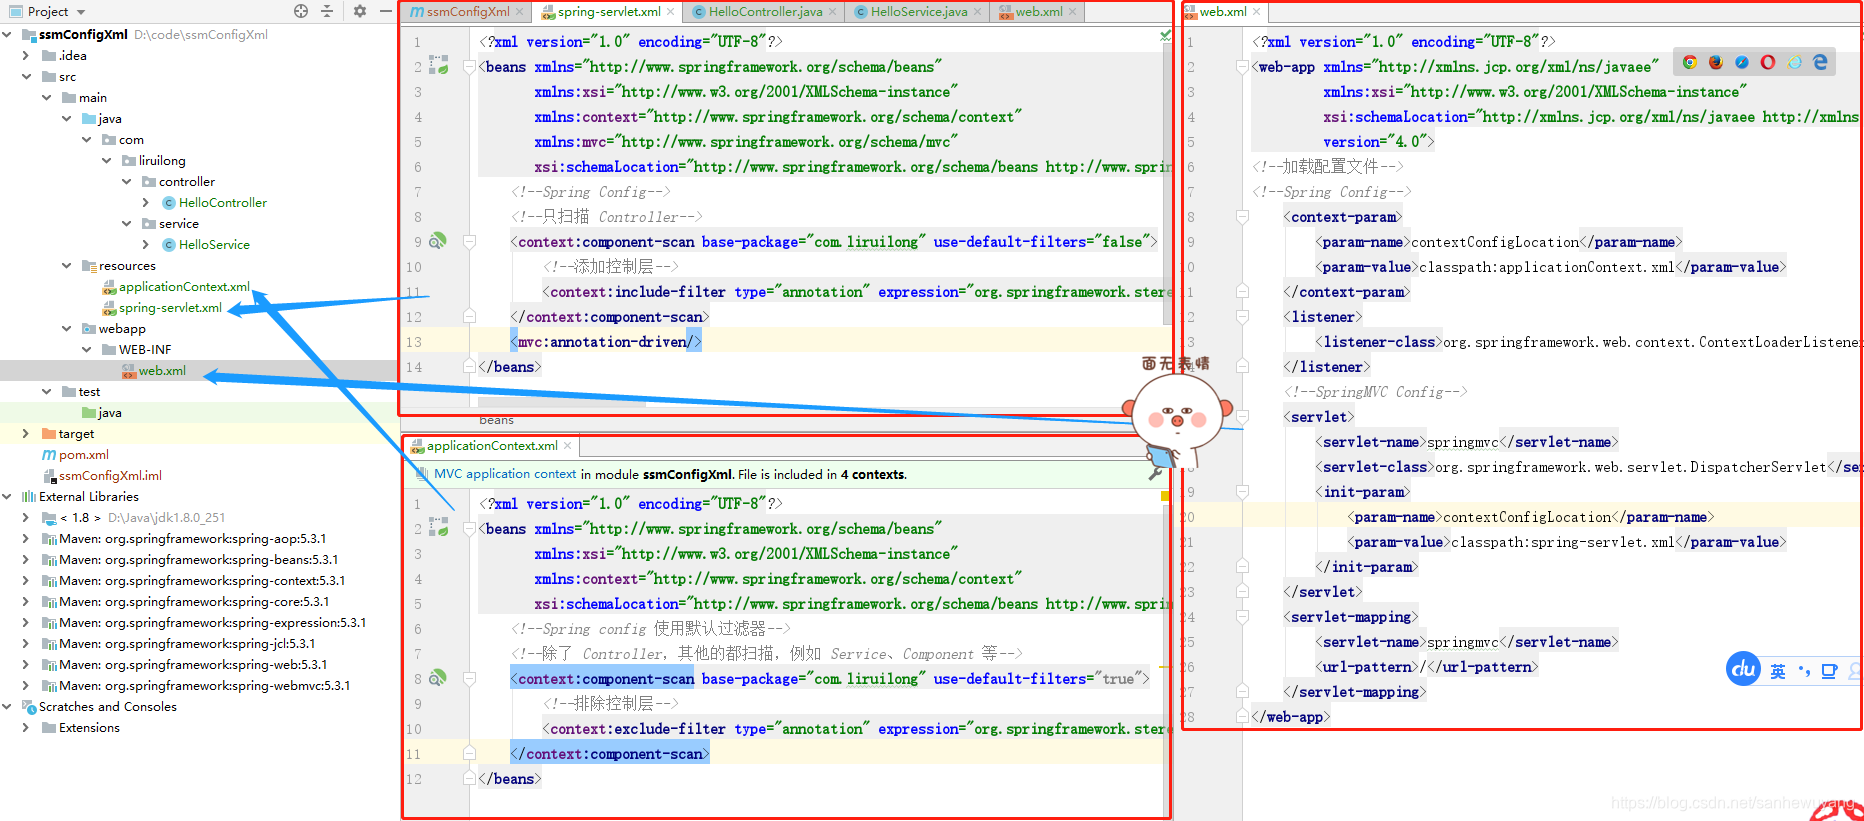This screenshot has width=1864, height=821.
Task: Open in Firefox browser icon
Action: (1716, 62)
